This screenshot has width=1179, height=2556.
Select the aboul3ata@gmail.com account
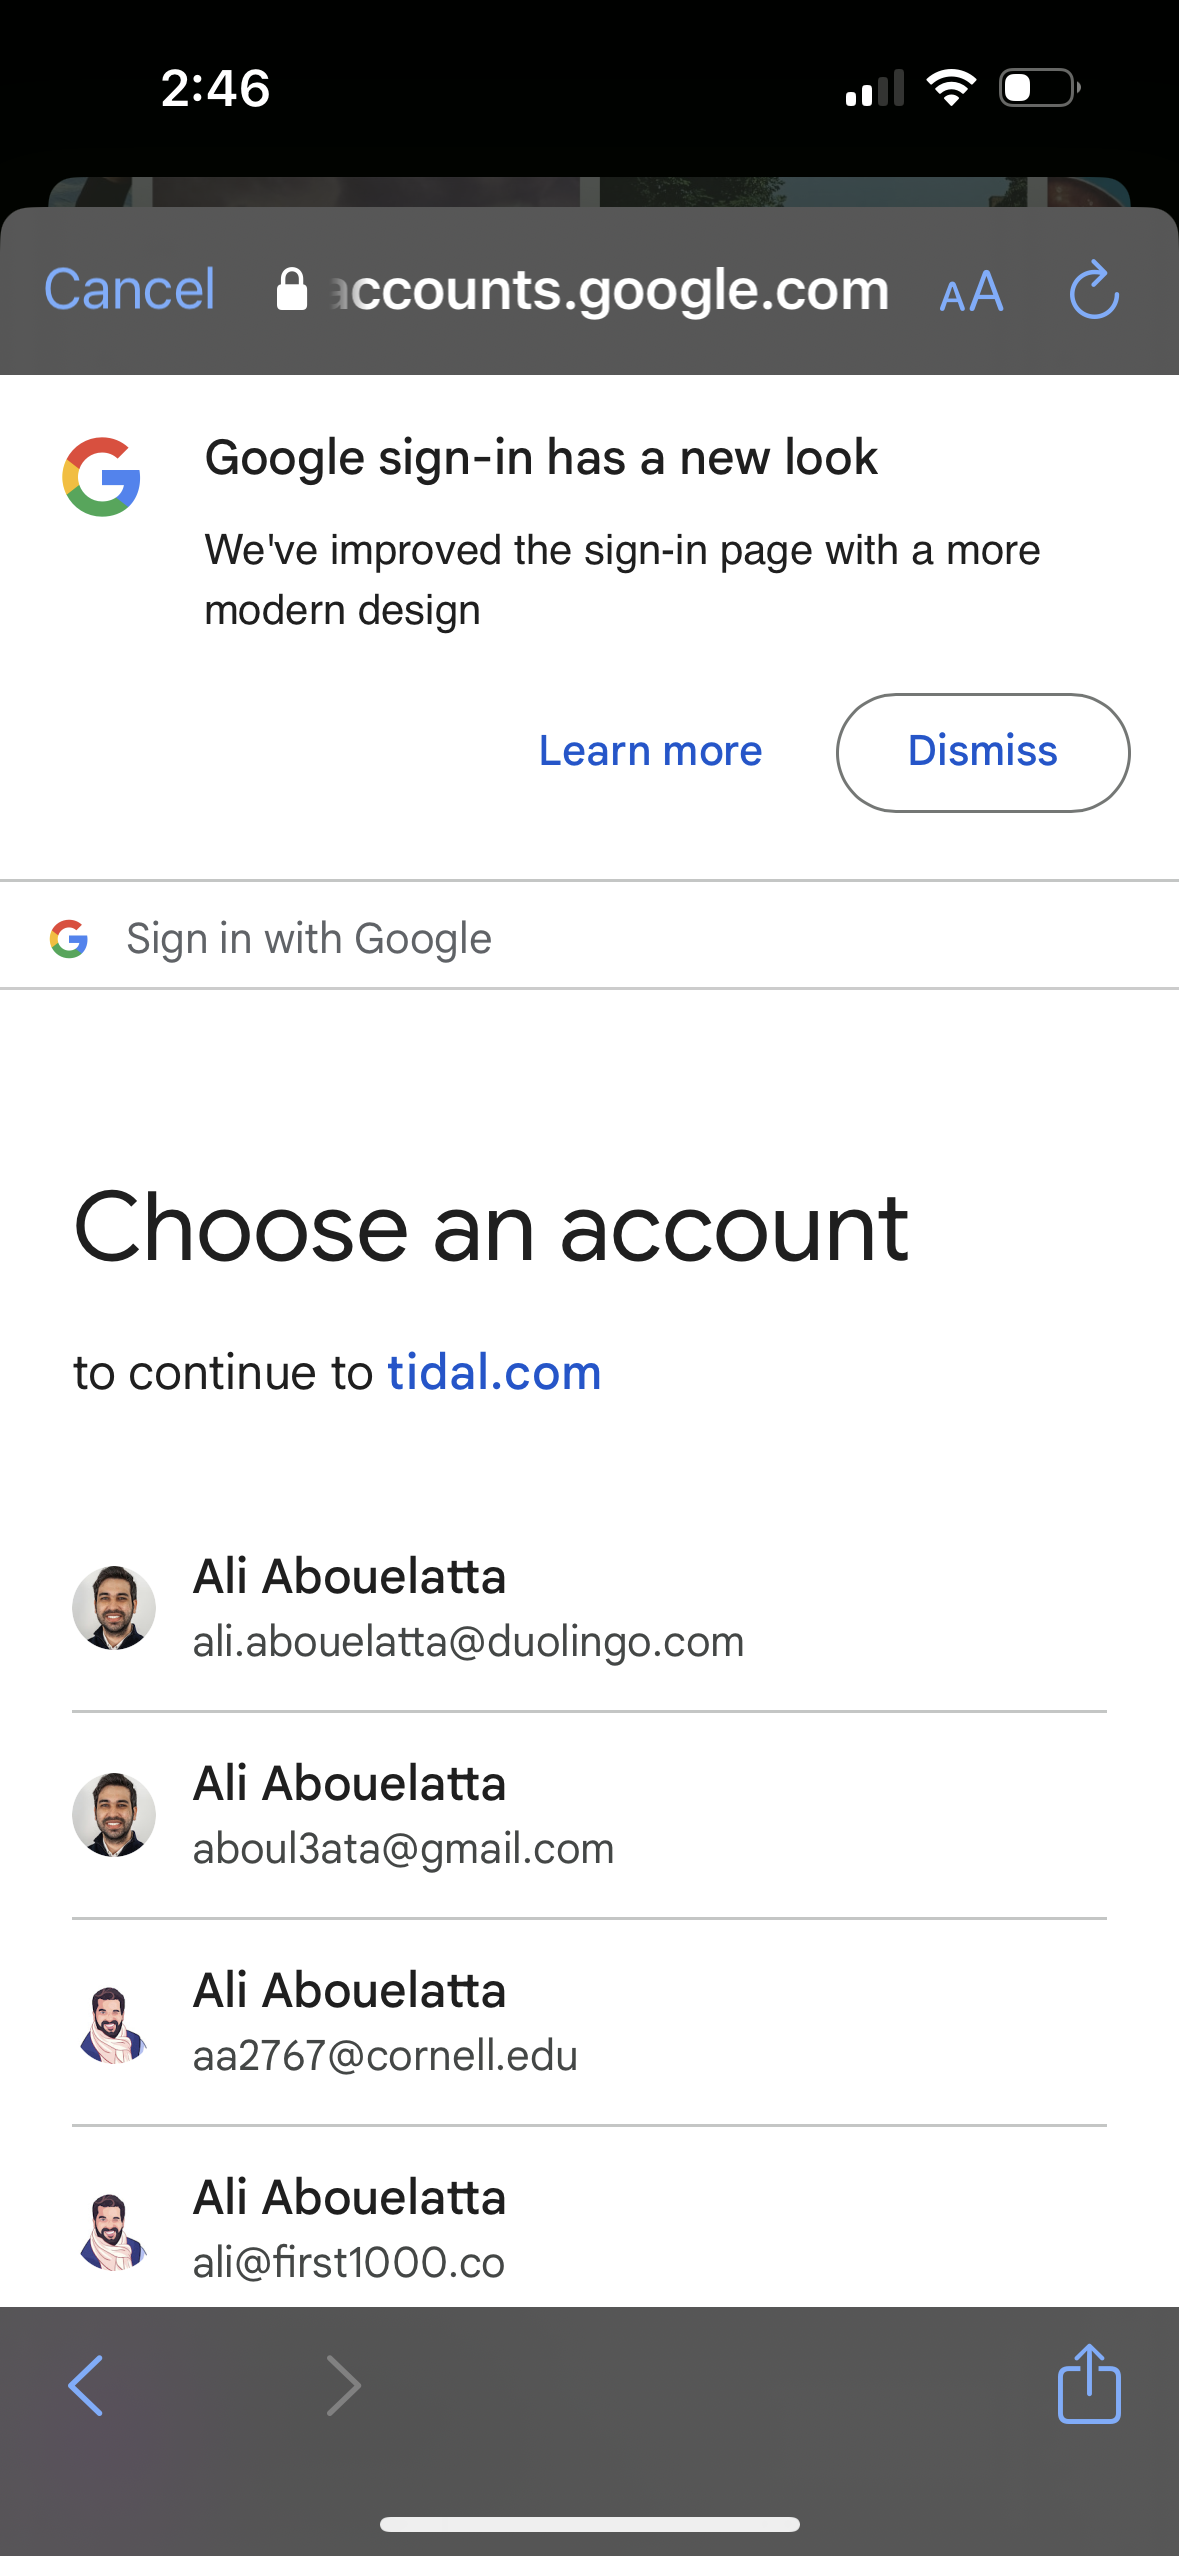[403, 1814]
